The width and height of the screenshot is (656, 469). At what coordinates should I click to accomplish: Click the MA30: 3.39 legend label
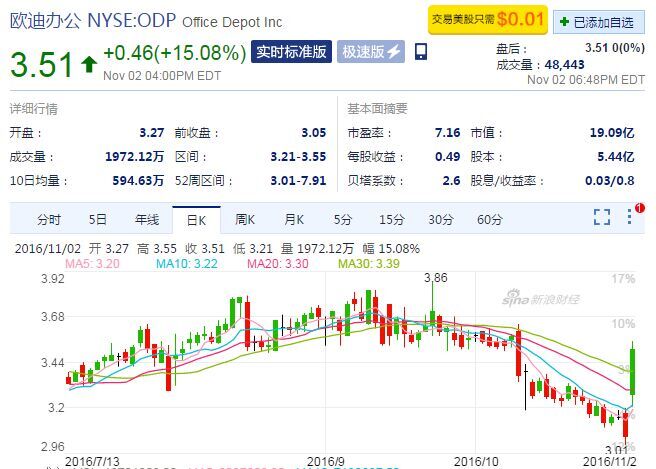(369, 264)
